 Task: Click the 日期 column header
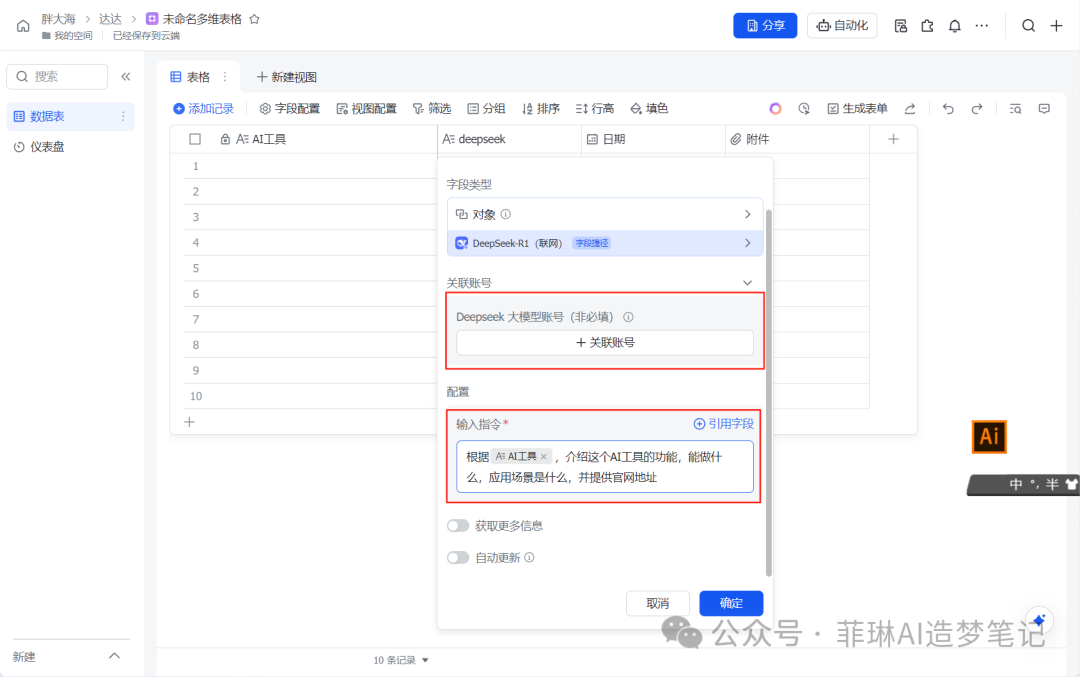[653, 139]
